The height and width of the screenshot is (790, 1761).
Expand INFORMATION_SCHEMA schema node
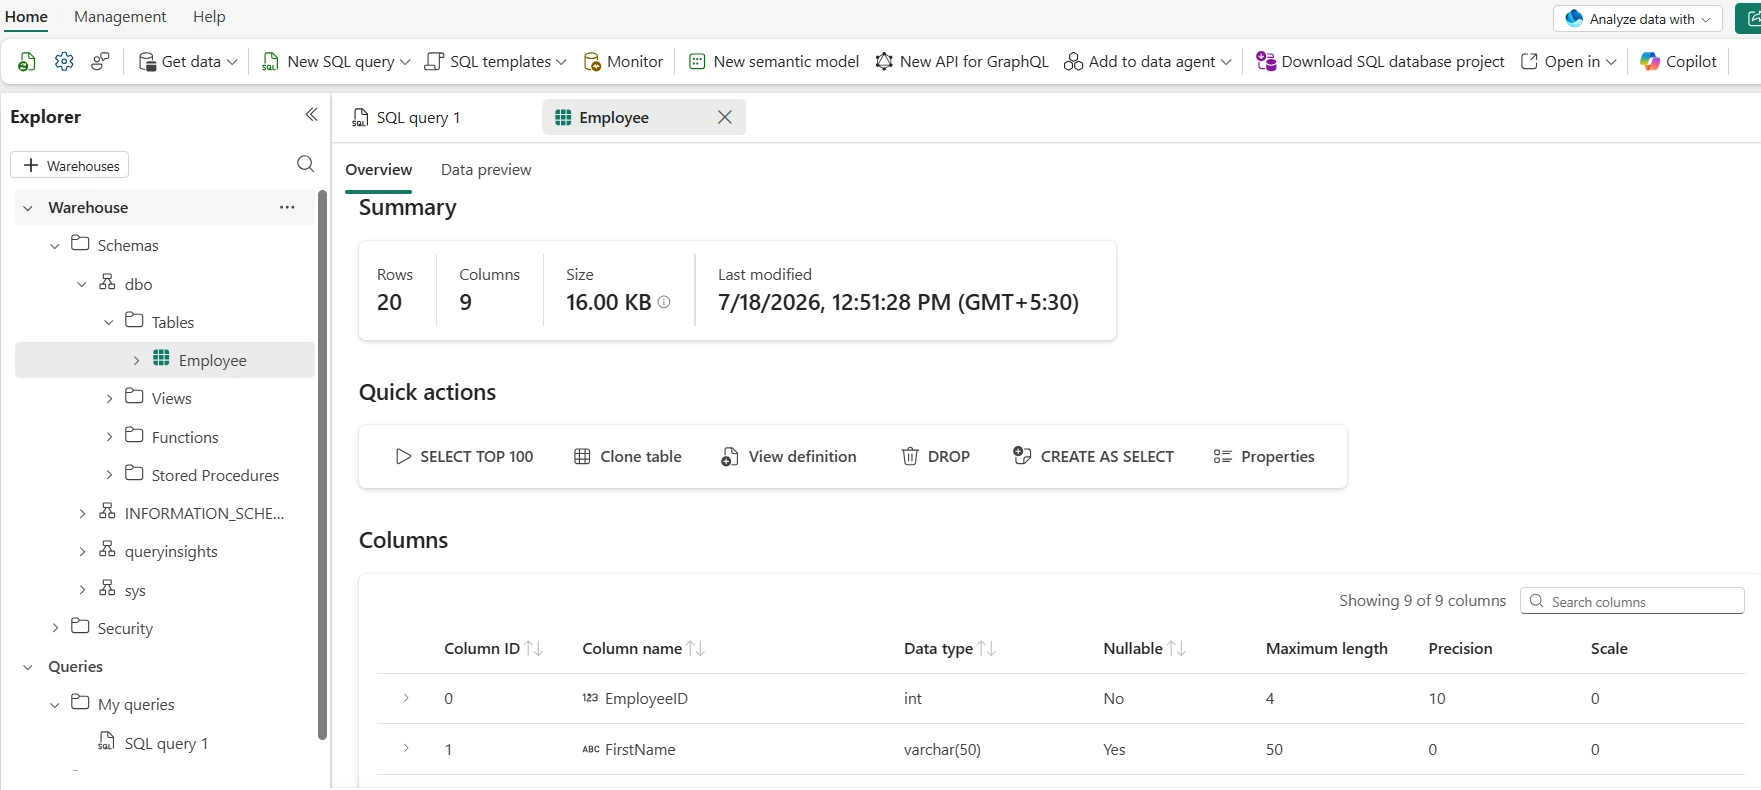pyautogui.click(x=82, y=514)
